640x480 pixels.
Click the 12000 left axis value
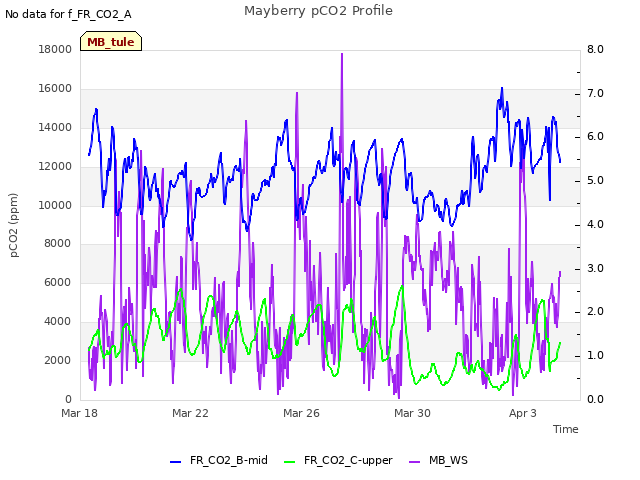(x=55, y=166)
